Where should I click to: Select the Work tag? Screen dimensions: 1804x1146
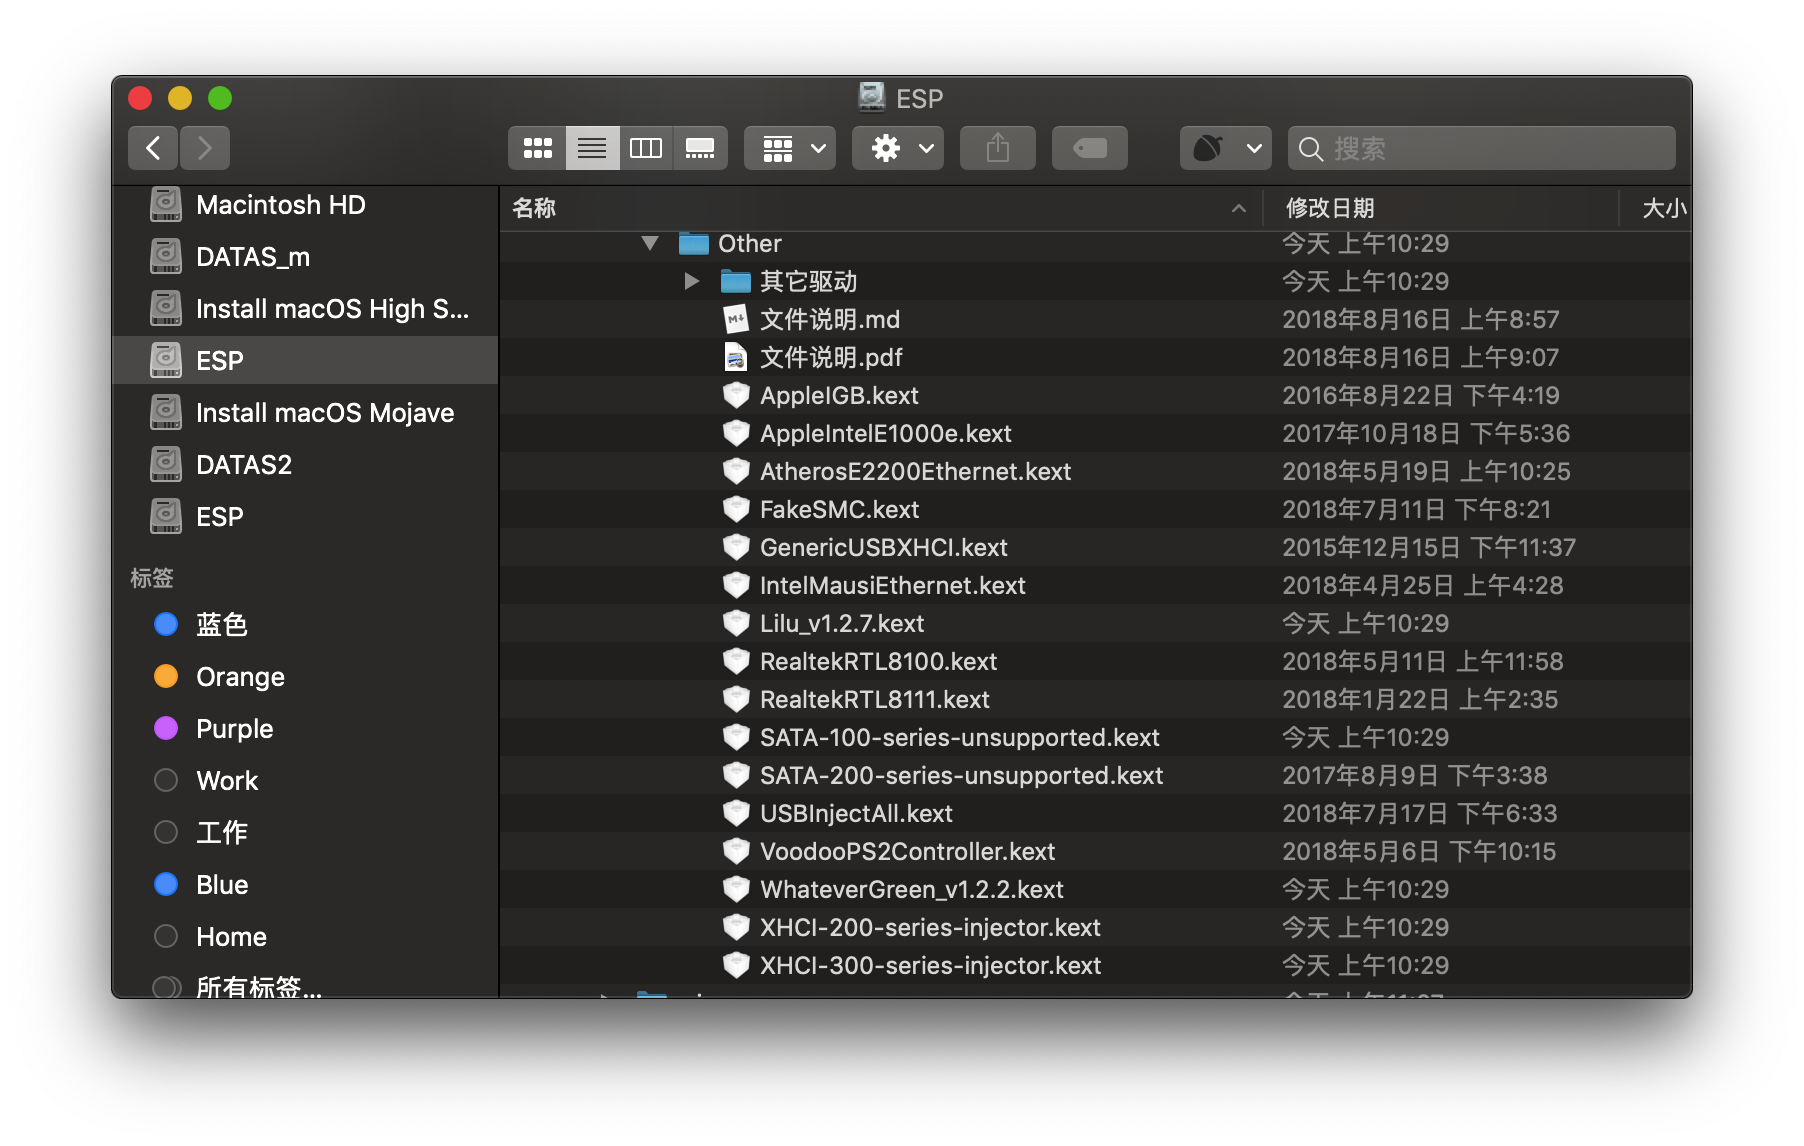click(x=305, y=781)
